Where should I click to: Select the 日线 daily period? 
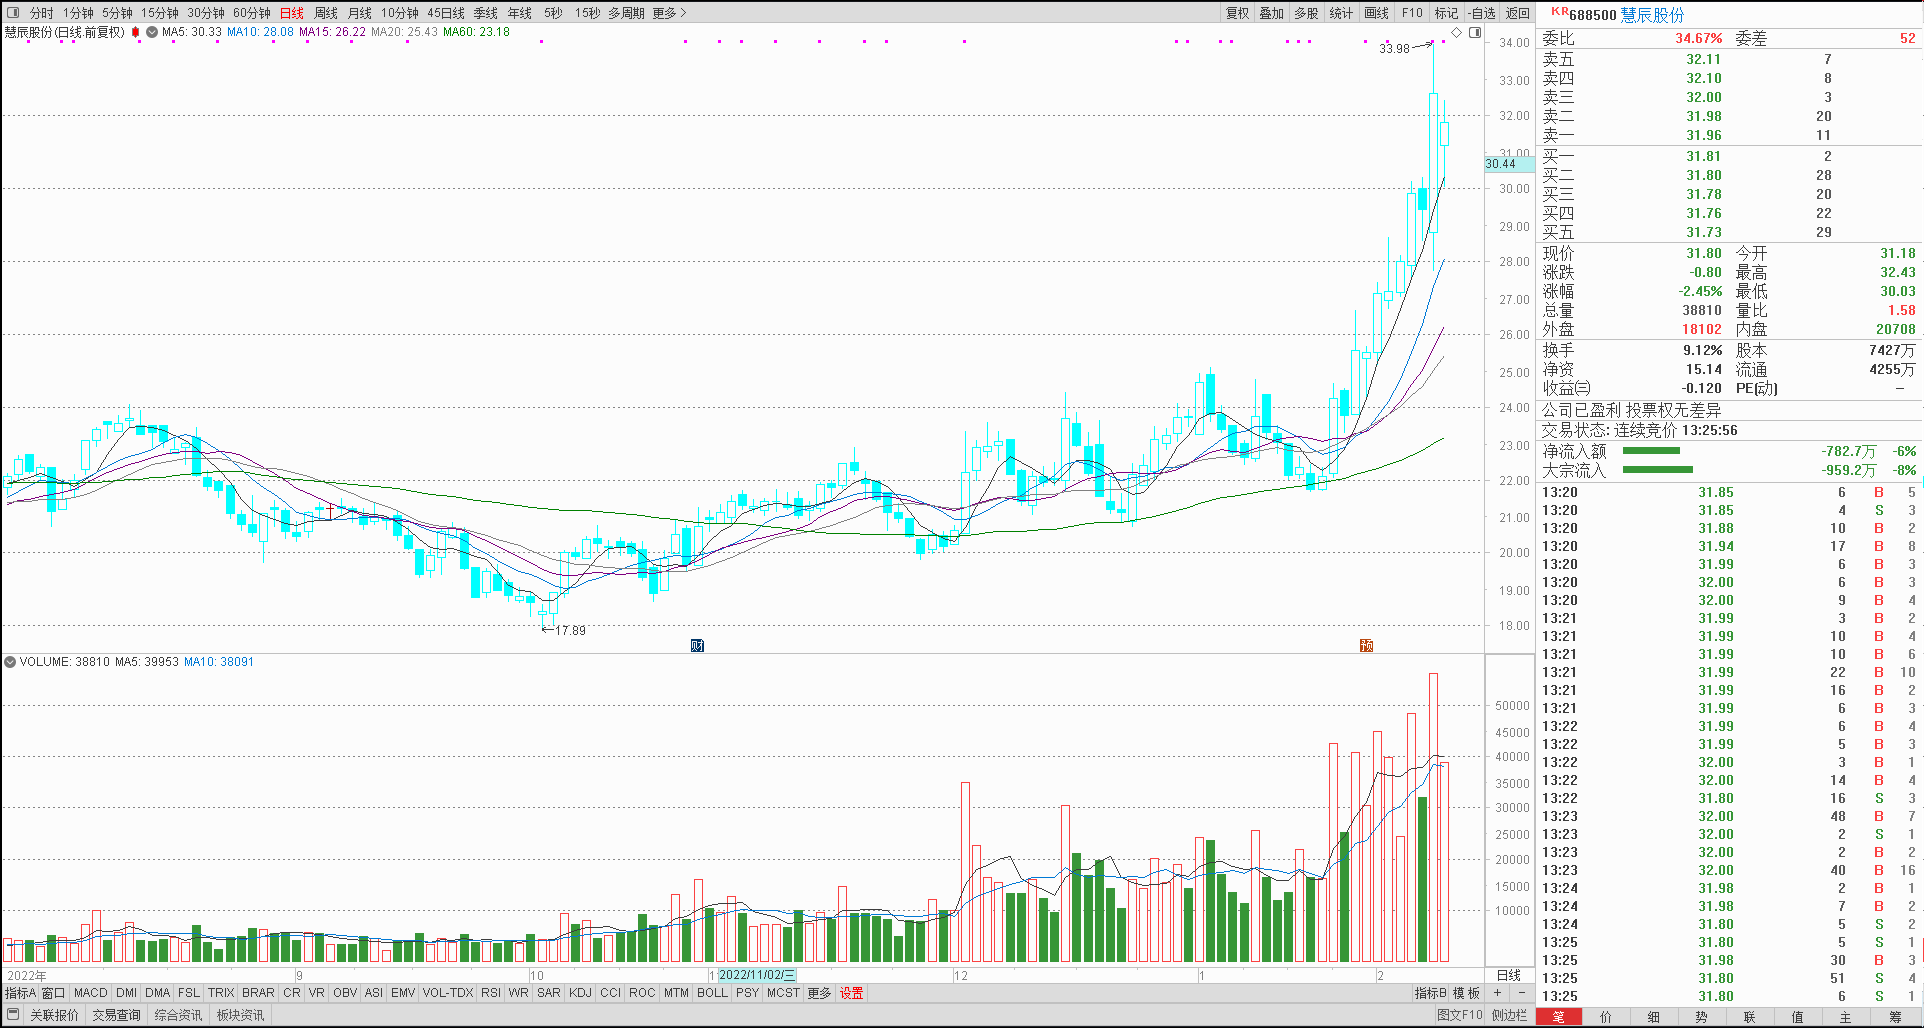[x=292, y=13]
